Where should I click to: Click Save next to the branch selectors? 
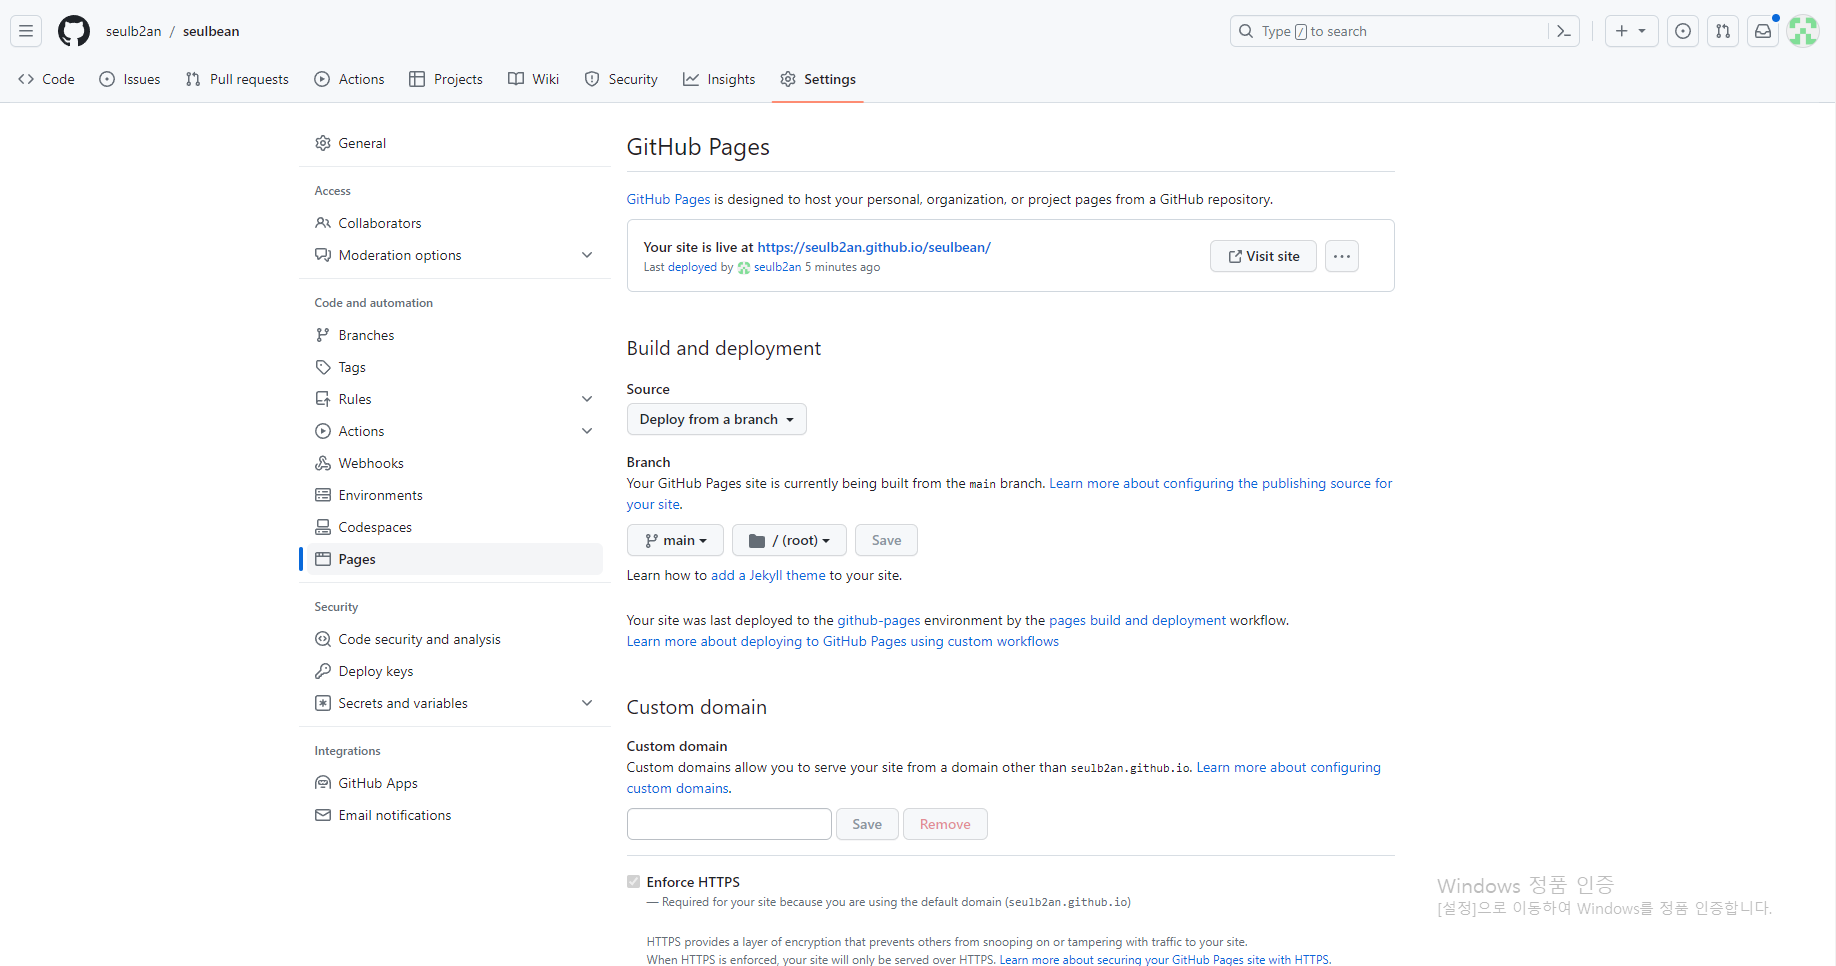886,540
